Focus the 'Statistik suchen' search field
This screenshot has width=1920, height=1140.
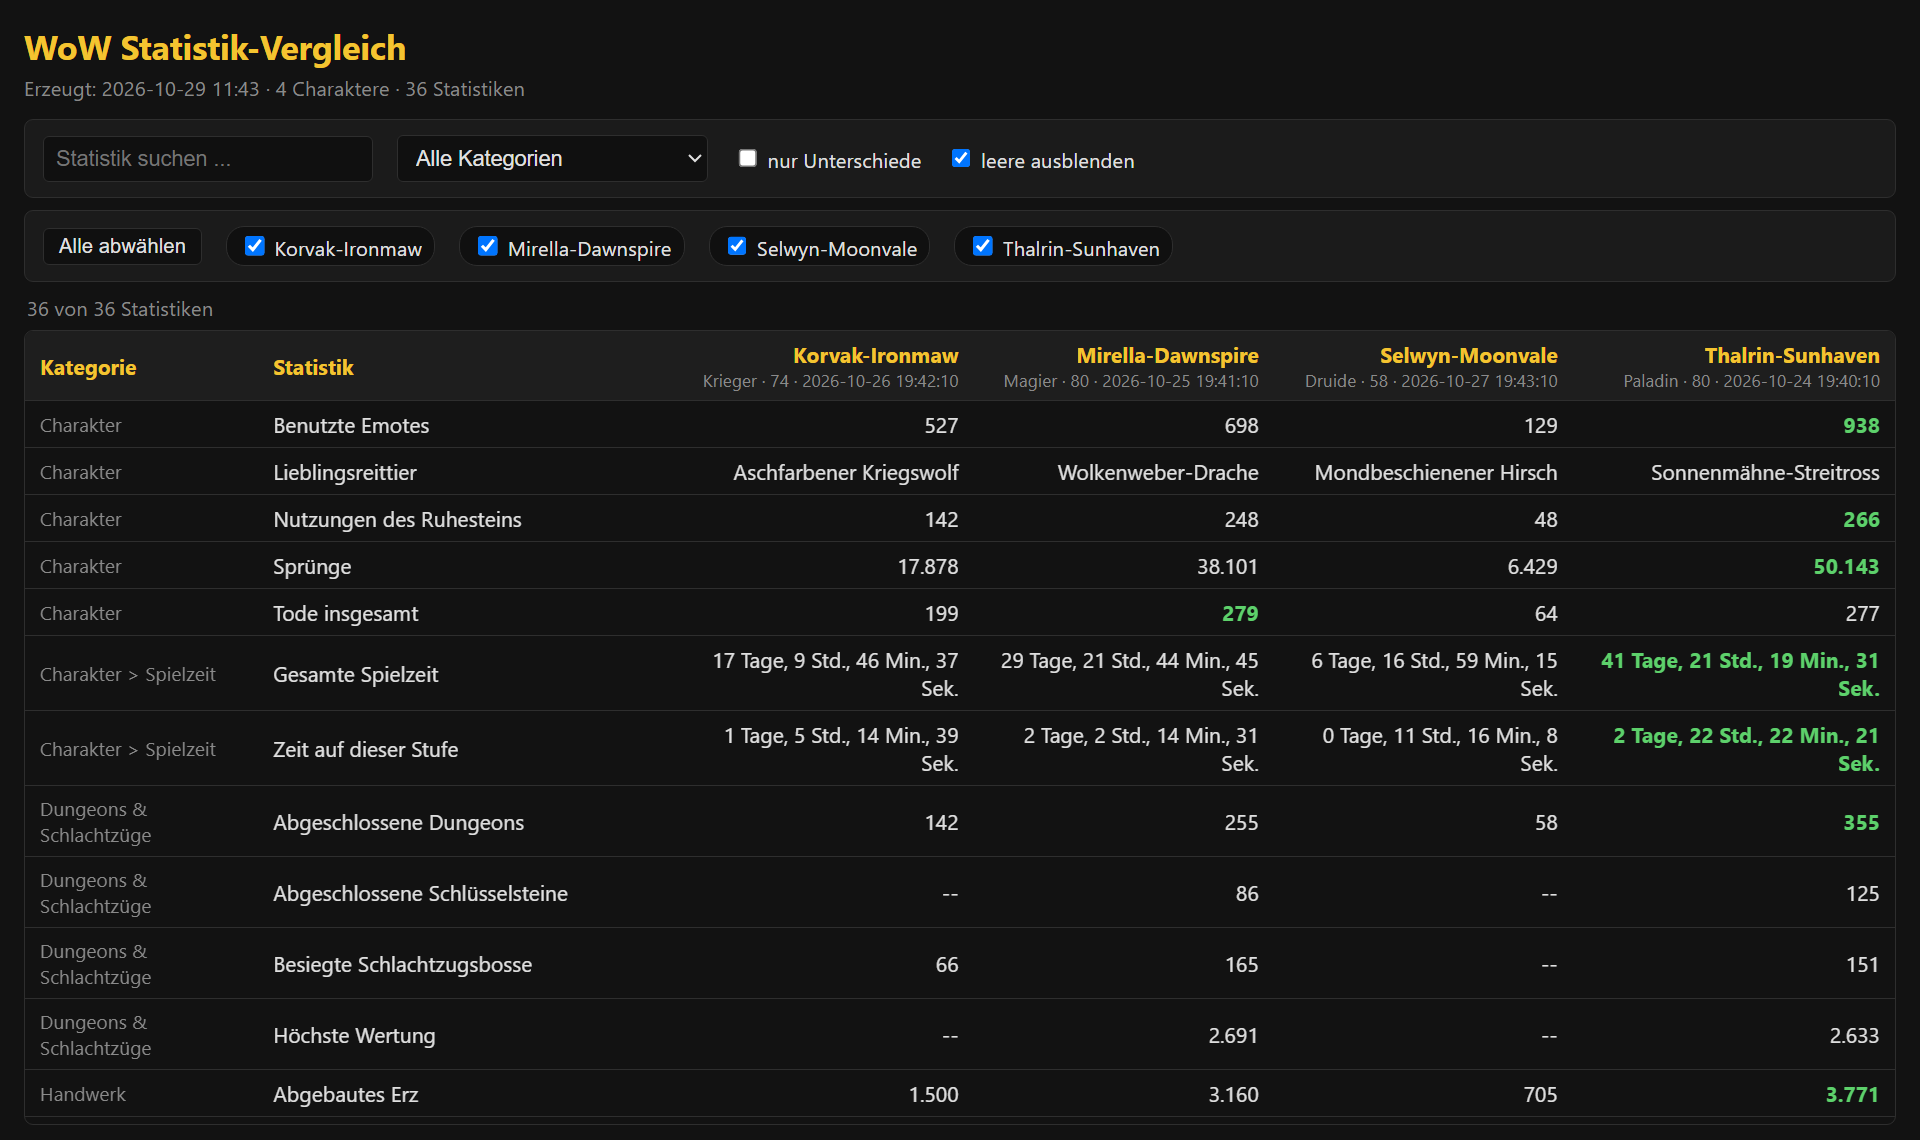(208, 158)
